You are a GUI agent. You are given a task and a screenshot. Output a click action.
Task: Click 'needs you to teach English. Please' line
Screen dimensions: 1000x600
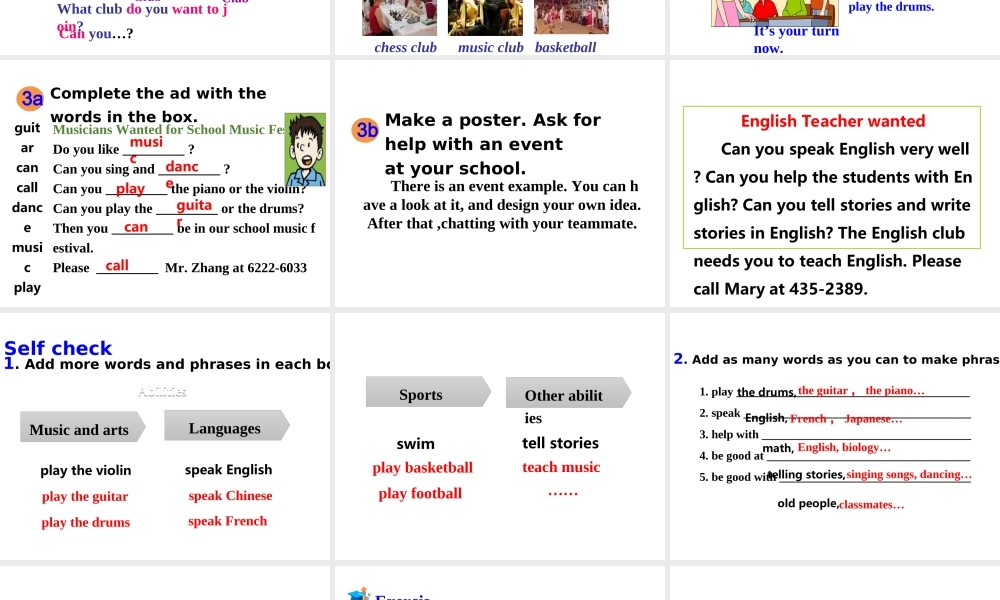tap(827, 261)
